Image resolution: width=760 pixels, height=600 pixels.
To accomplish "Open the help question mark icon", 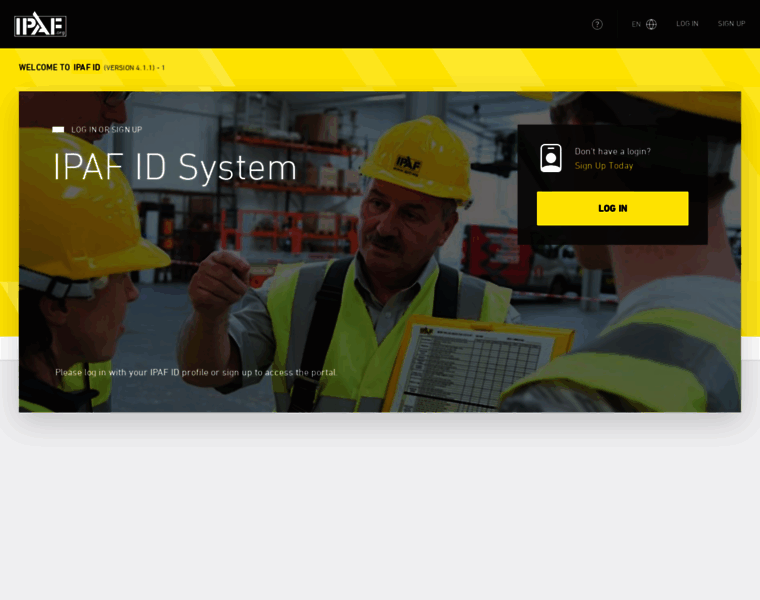I will coord(597,24).
